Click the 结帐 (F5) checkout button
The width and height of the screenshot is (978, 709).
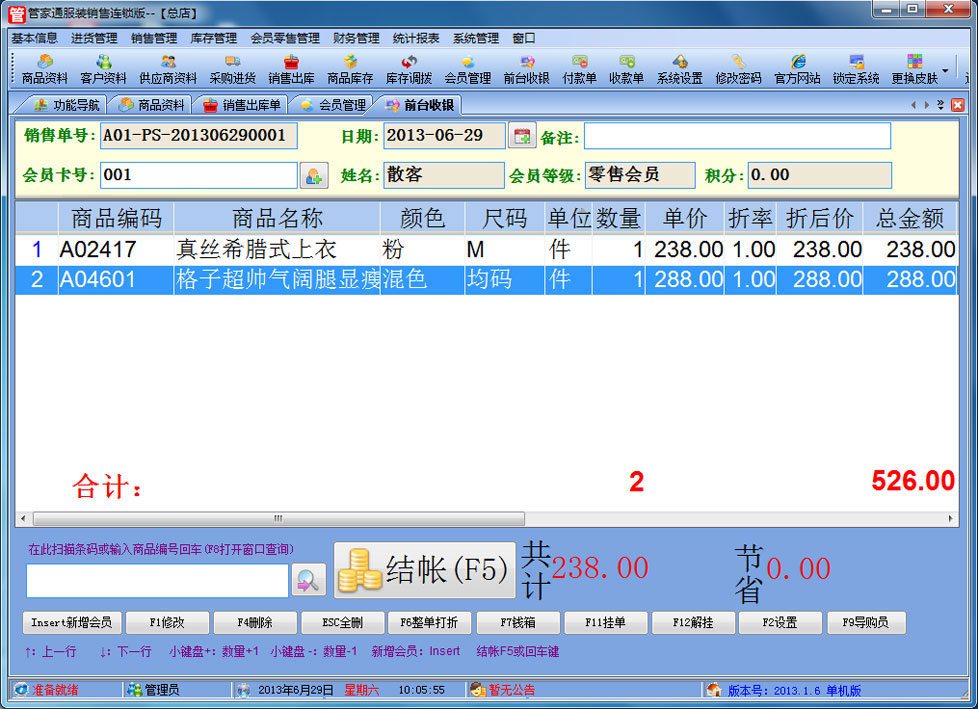pos(423,570)
